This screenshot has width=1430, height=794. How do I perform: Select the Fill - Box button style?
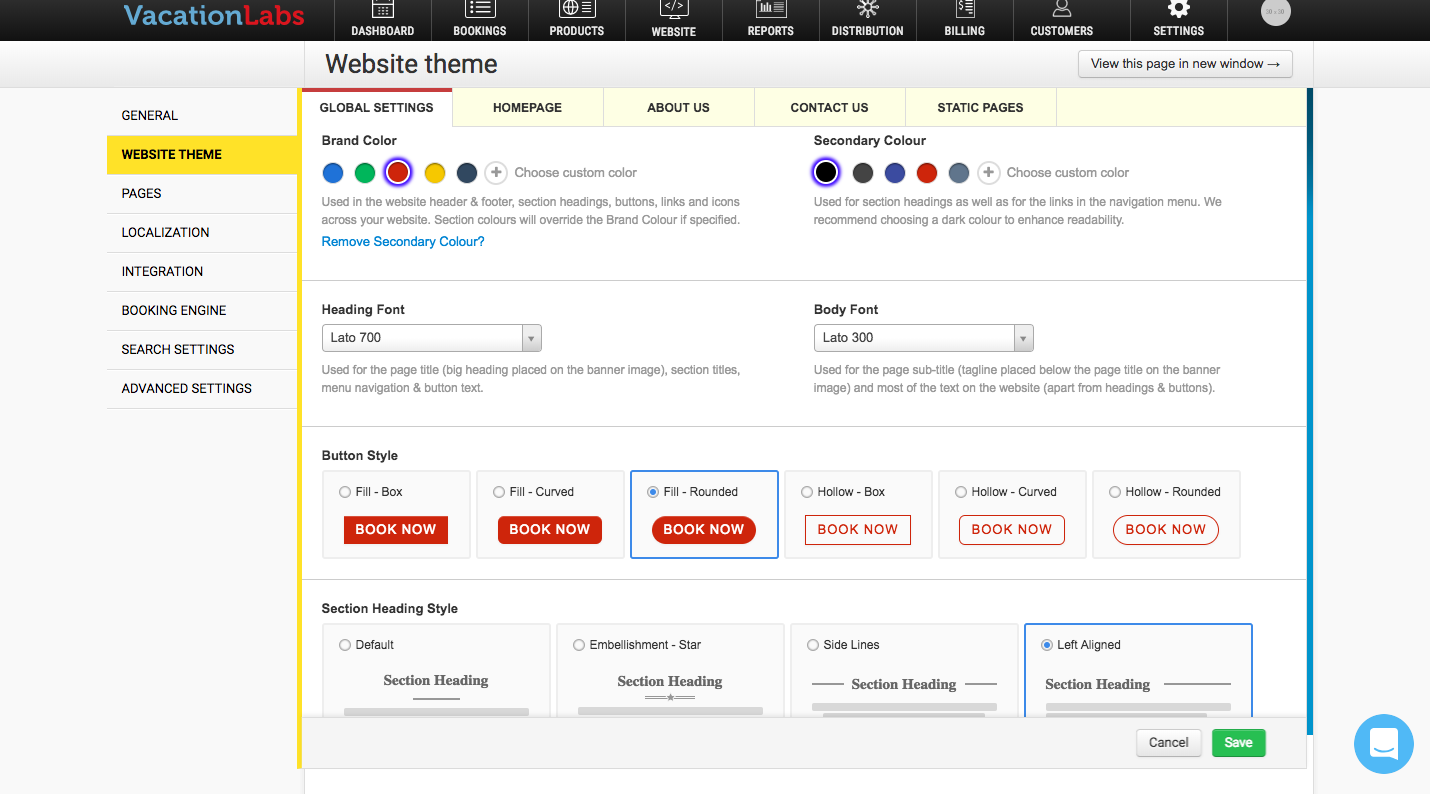(x=345, y=492)
